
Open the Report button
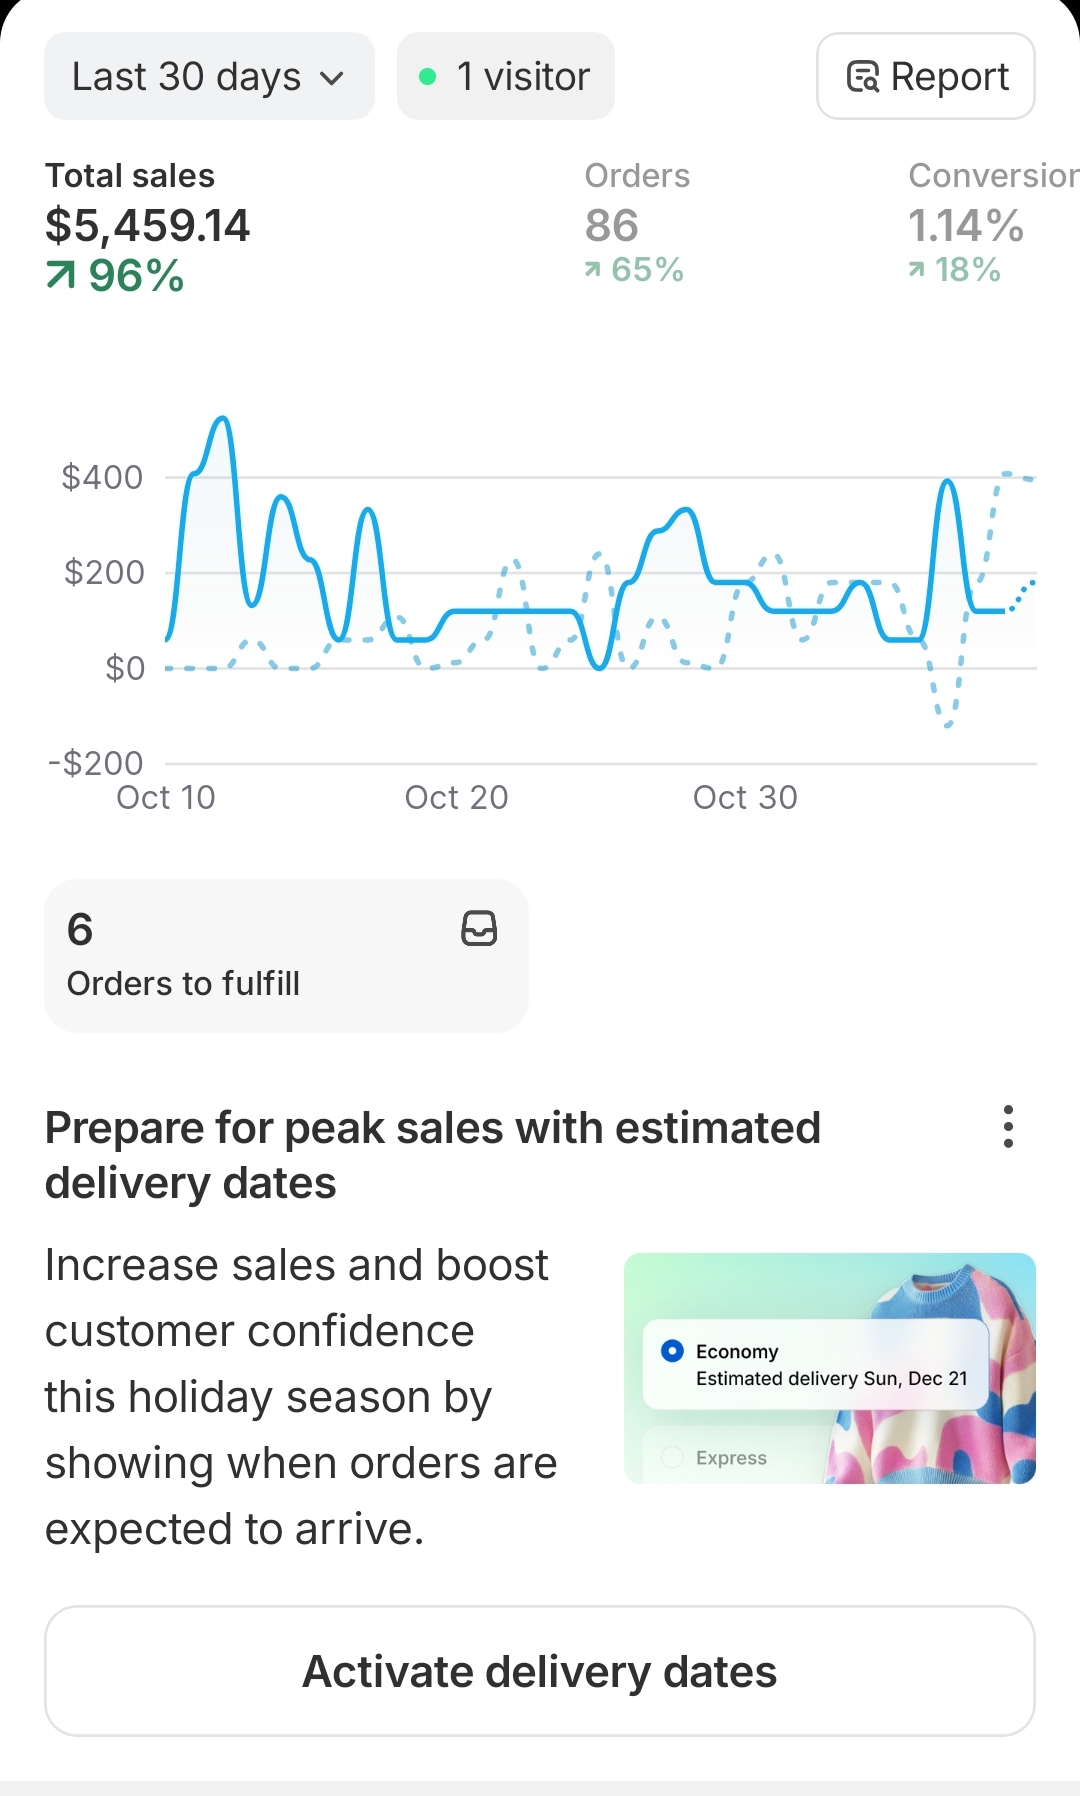click(x=926, y=77)
